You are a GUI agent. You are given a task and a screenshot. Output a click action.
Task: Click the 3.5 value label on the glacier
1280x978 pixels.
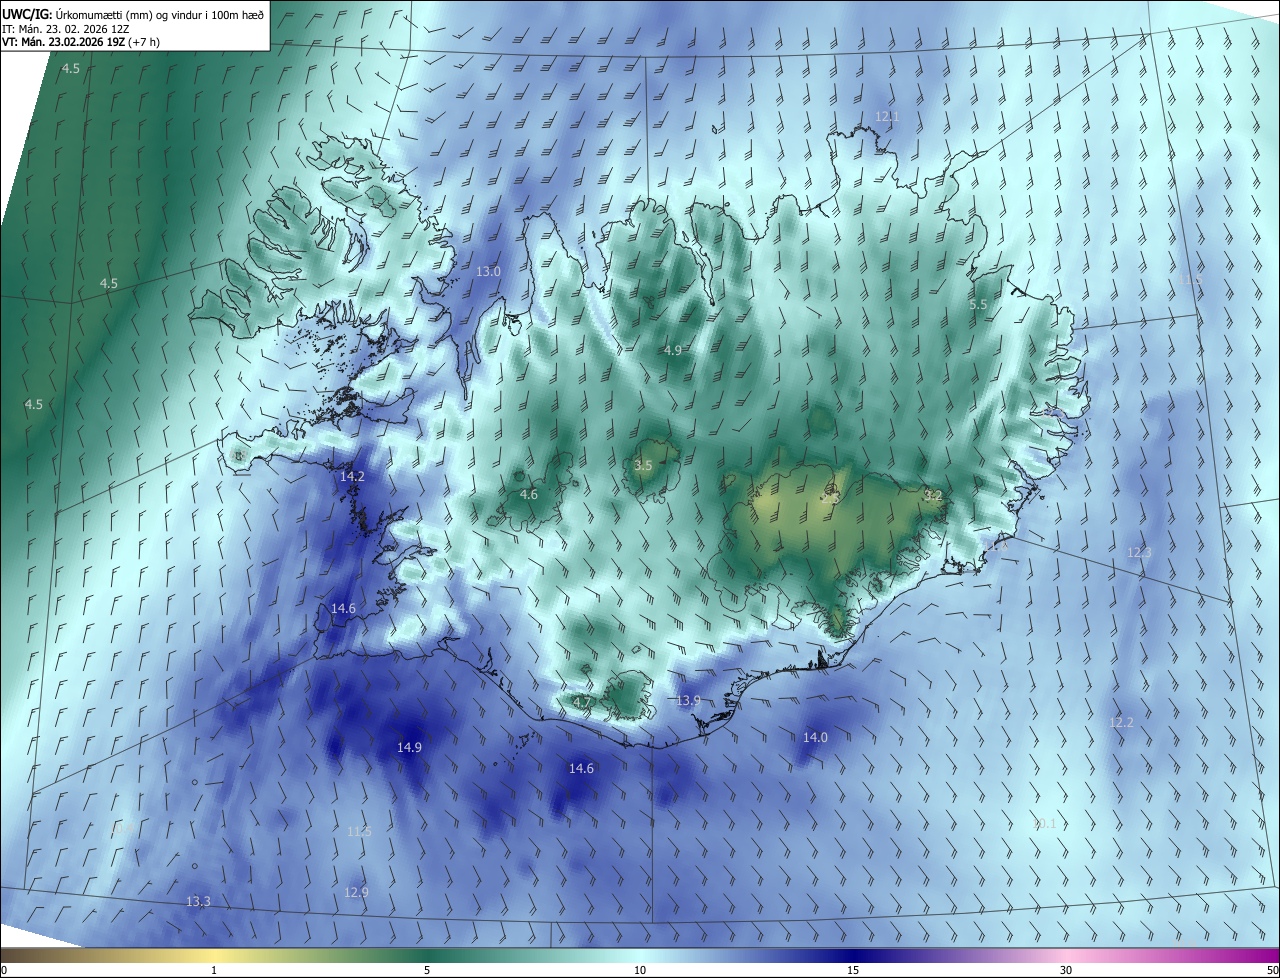(x=643, y=466)
